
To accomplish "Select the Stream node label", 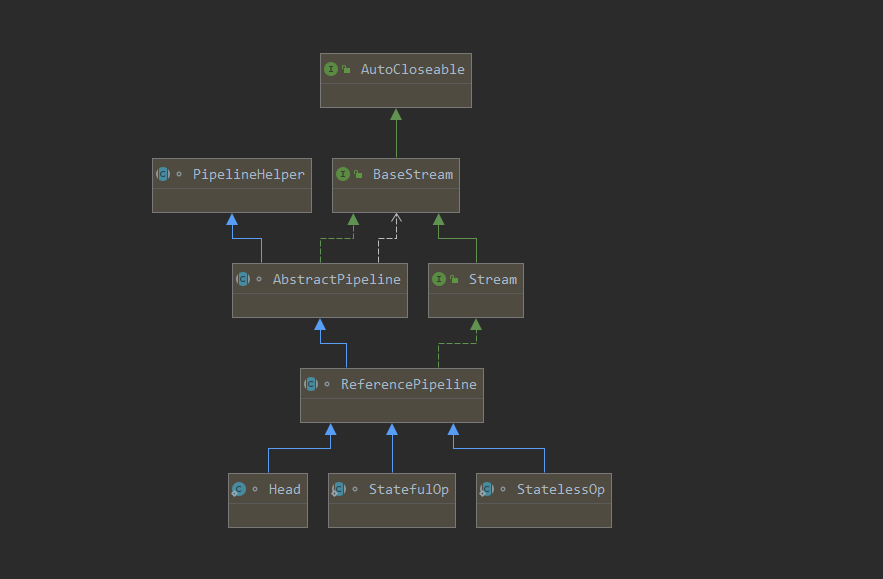I will (x=493, y=279).
